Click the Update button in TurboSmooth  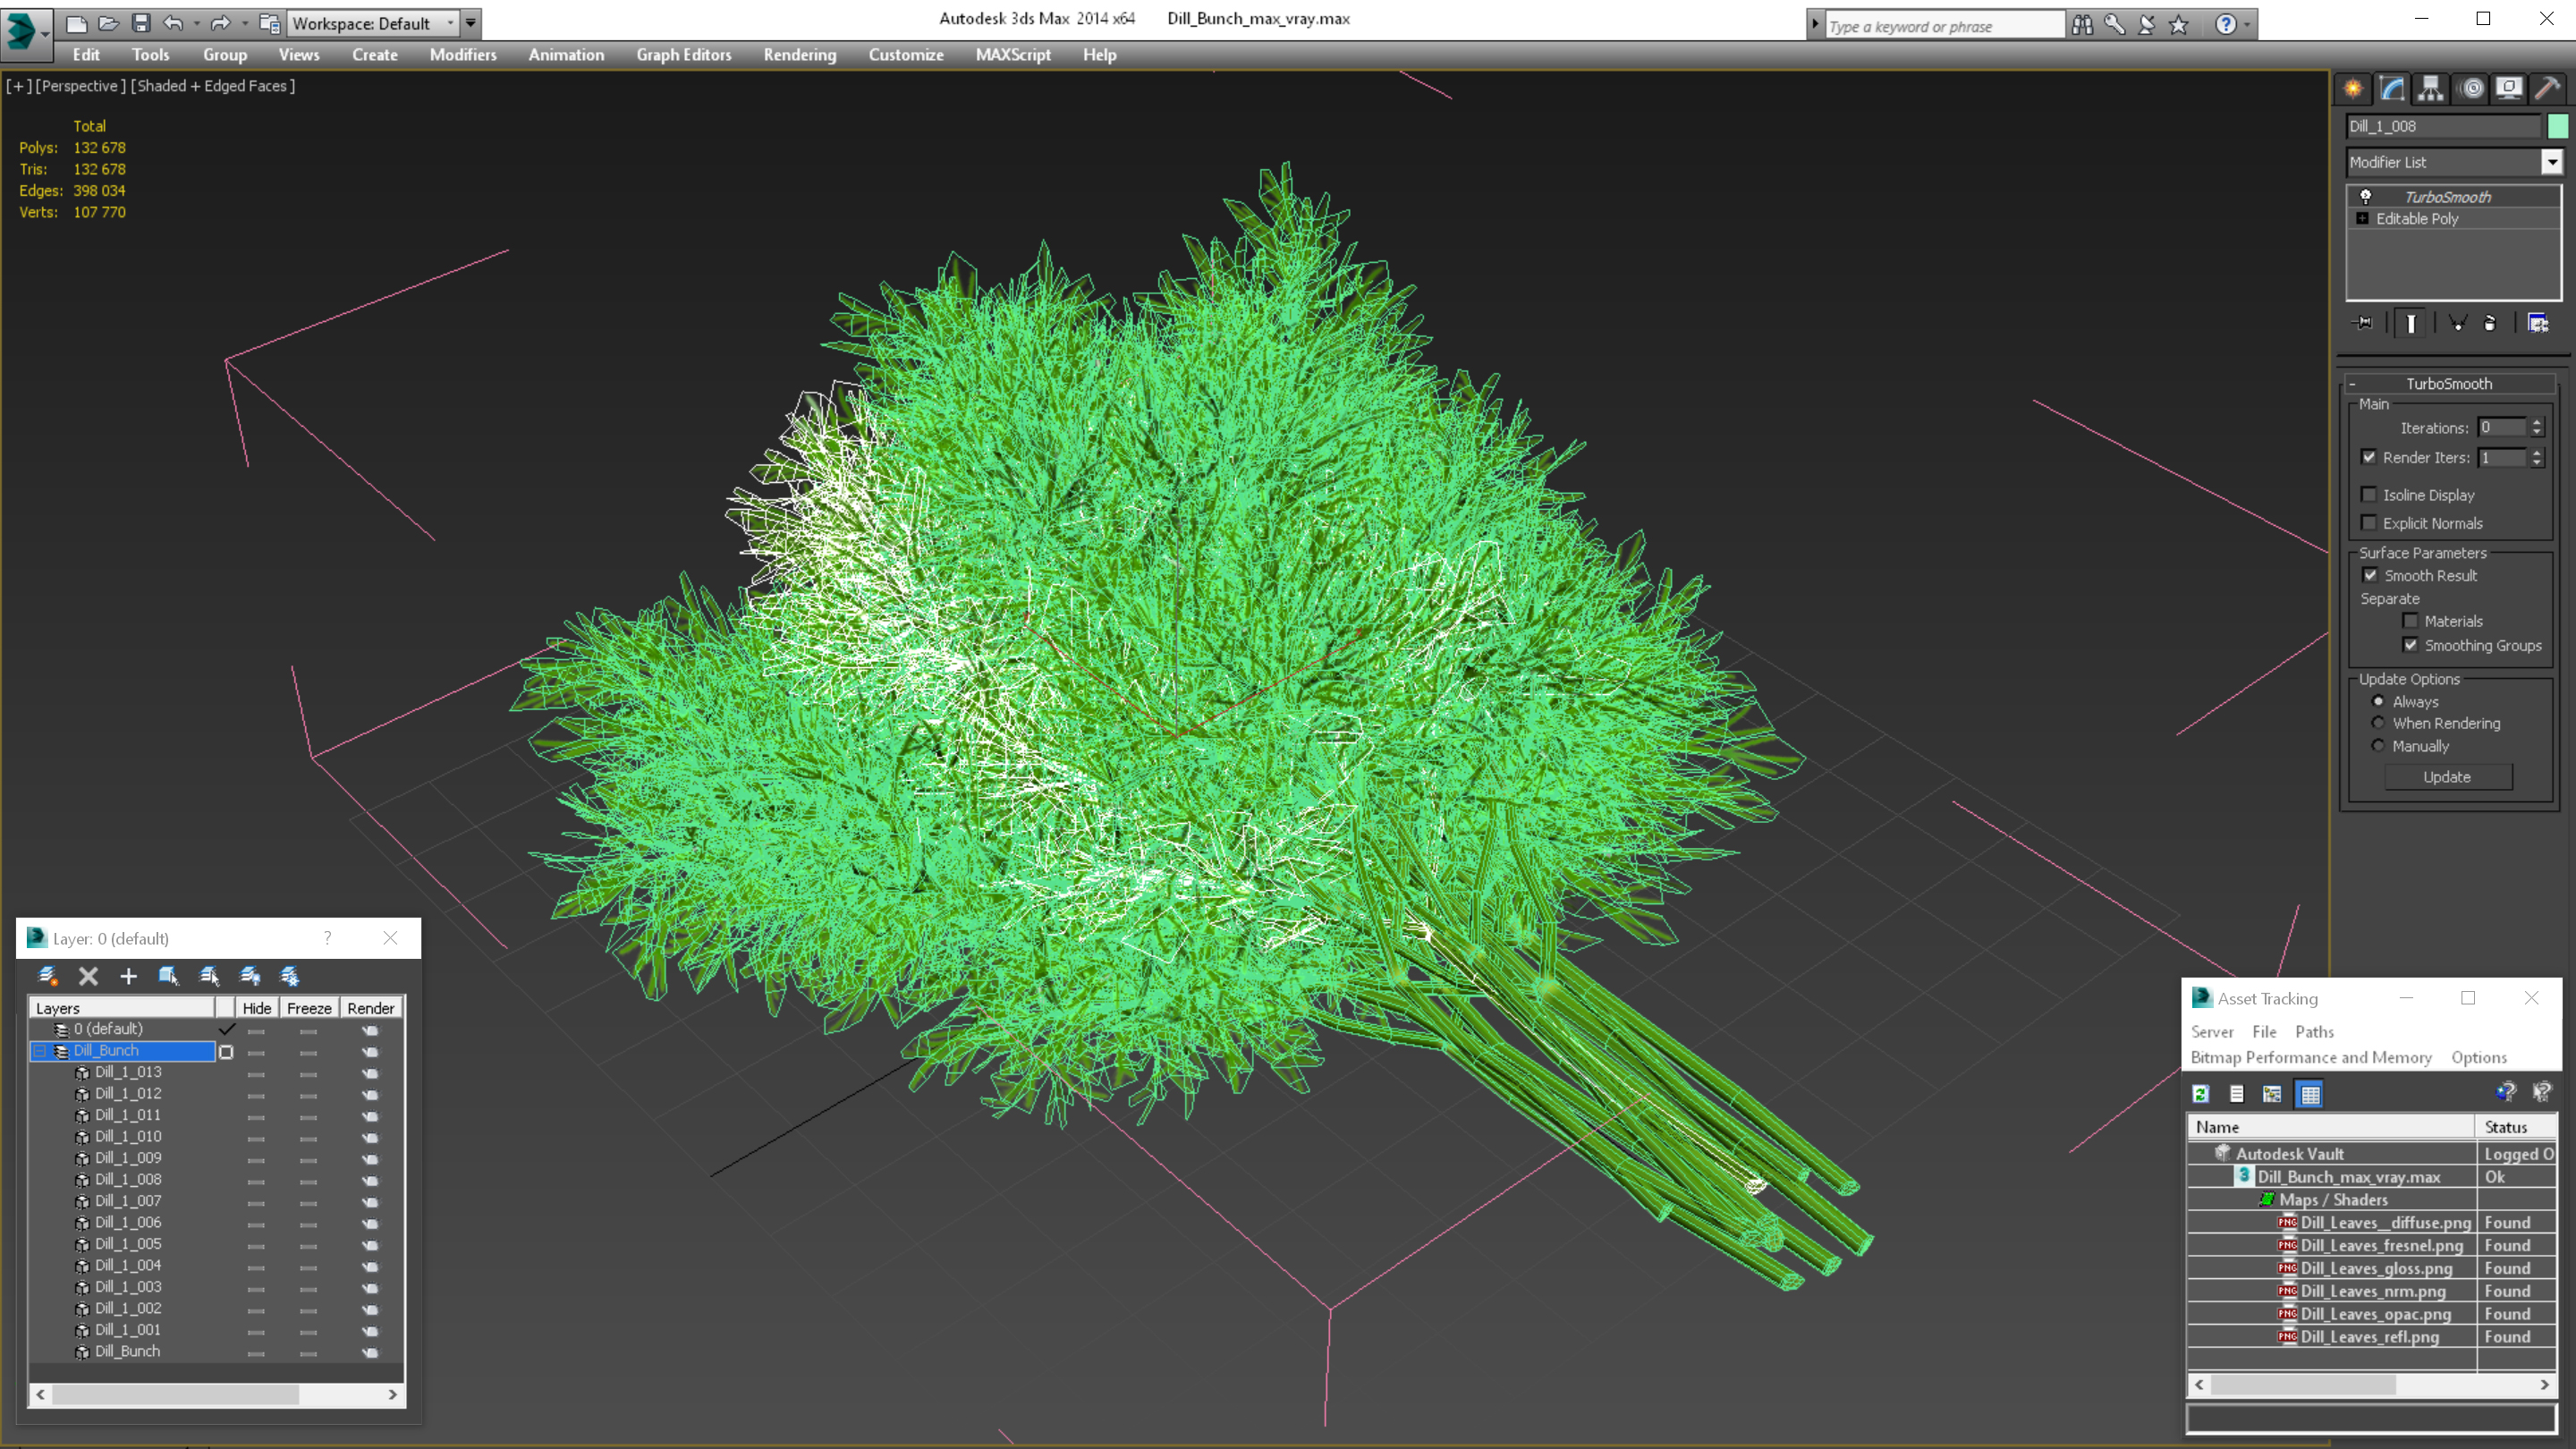(x=2447, y=777)
